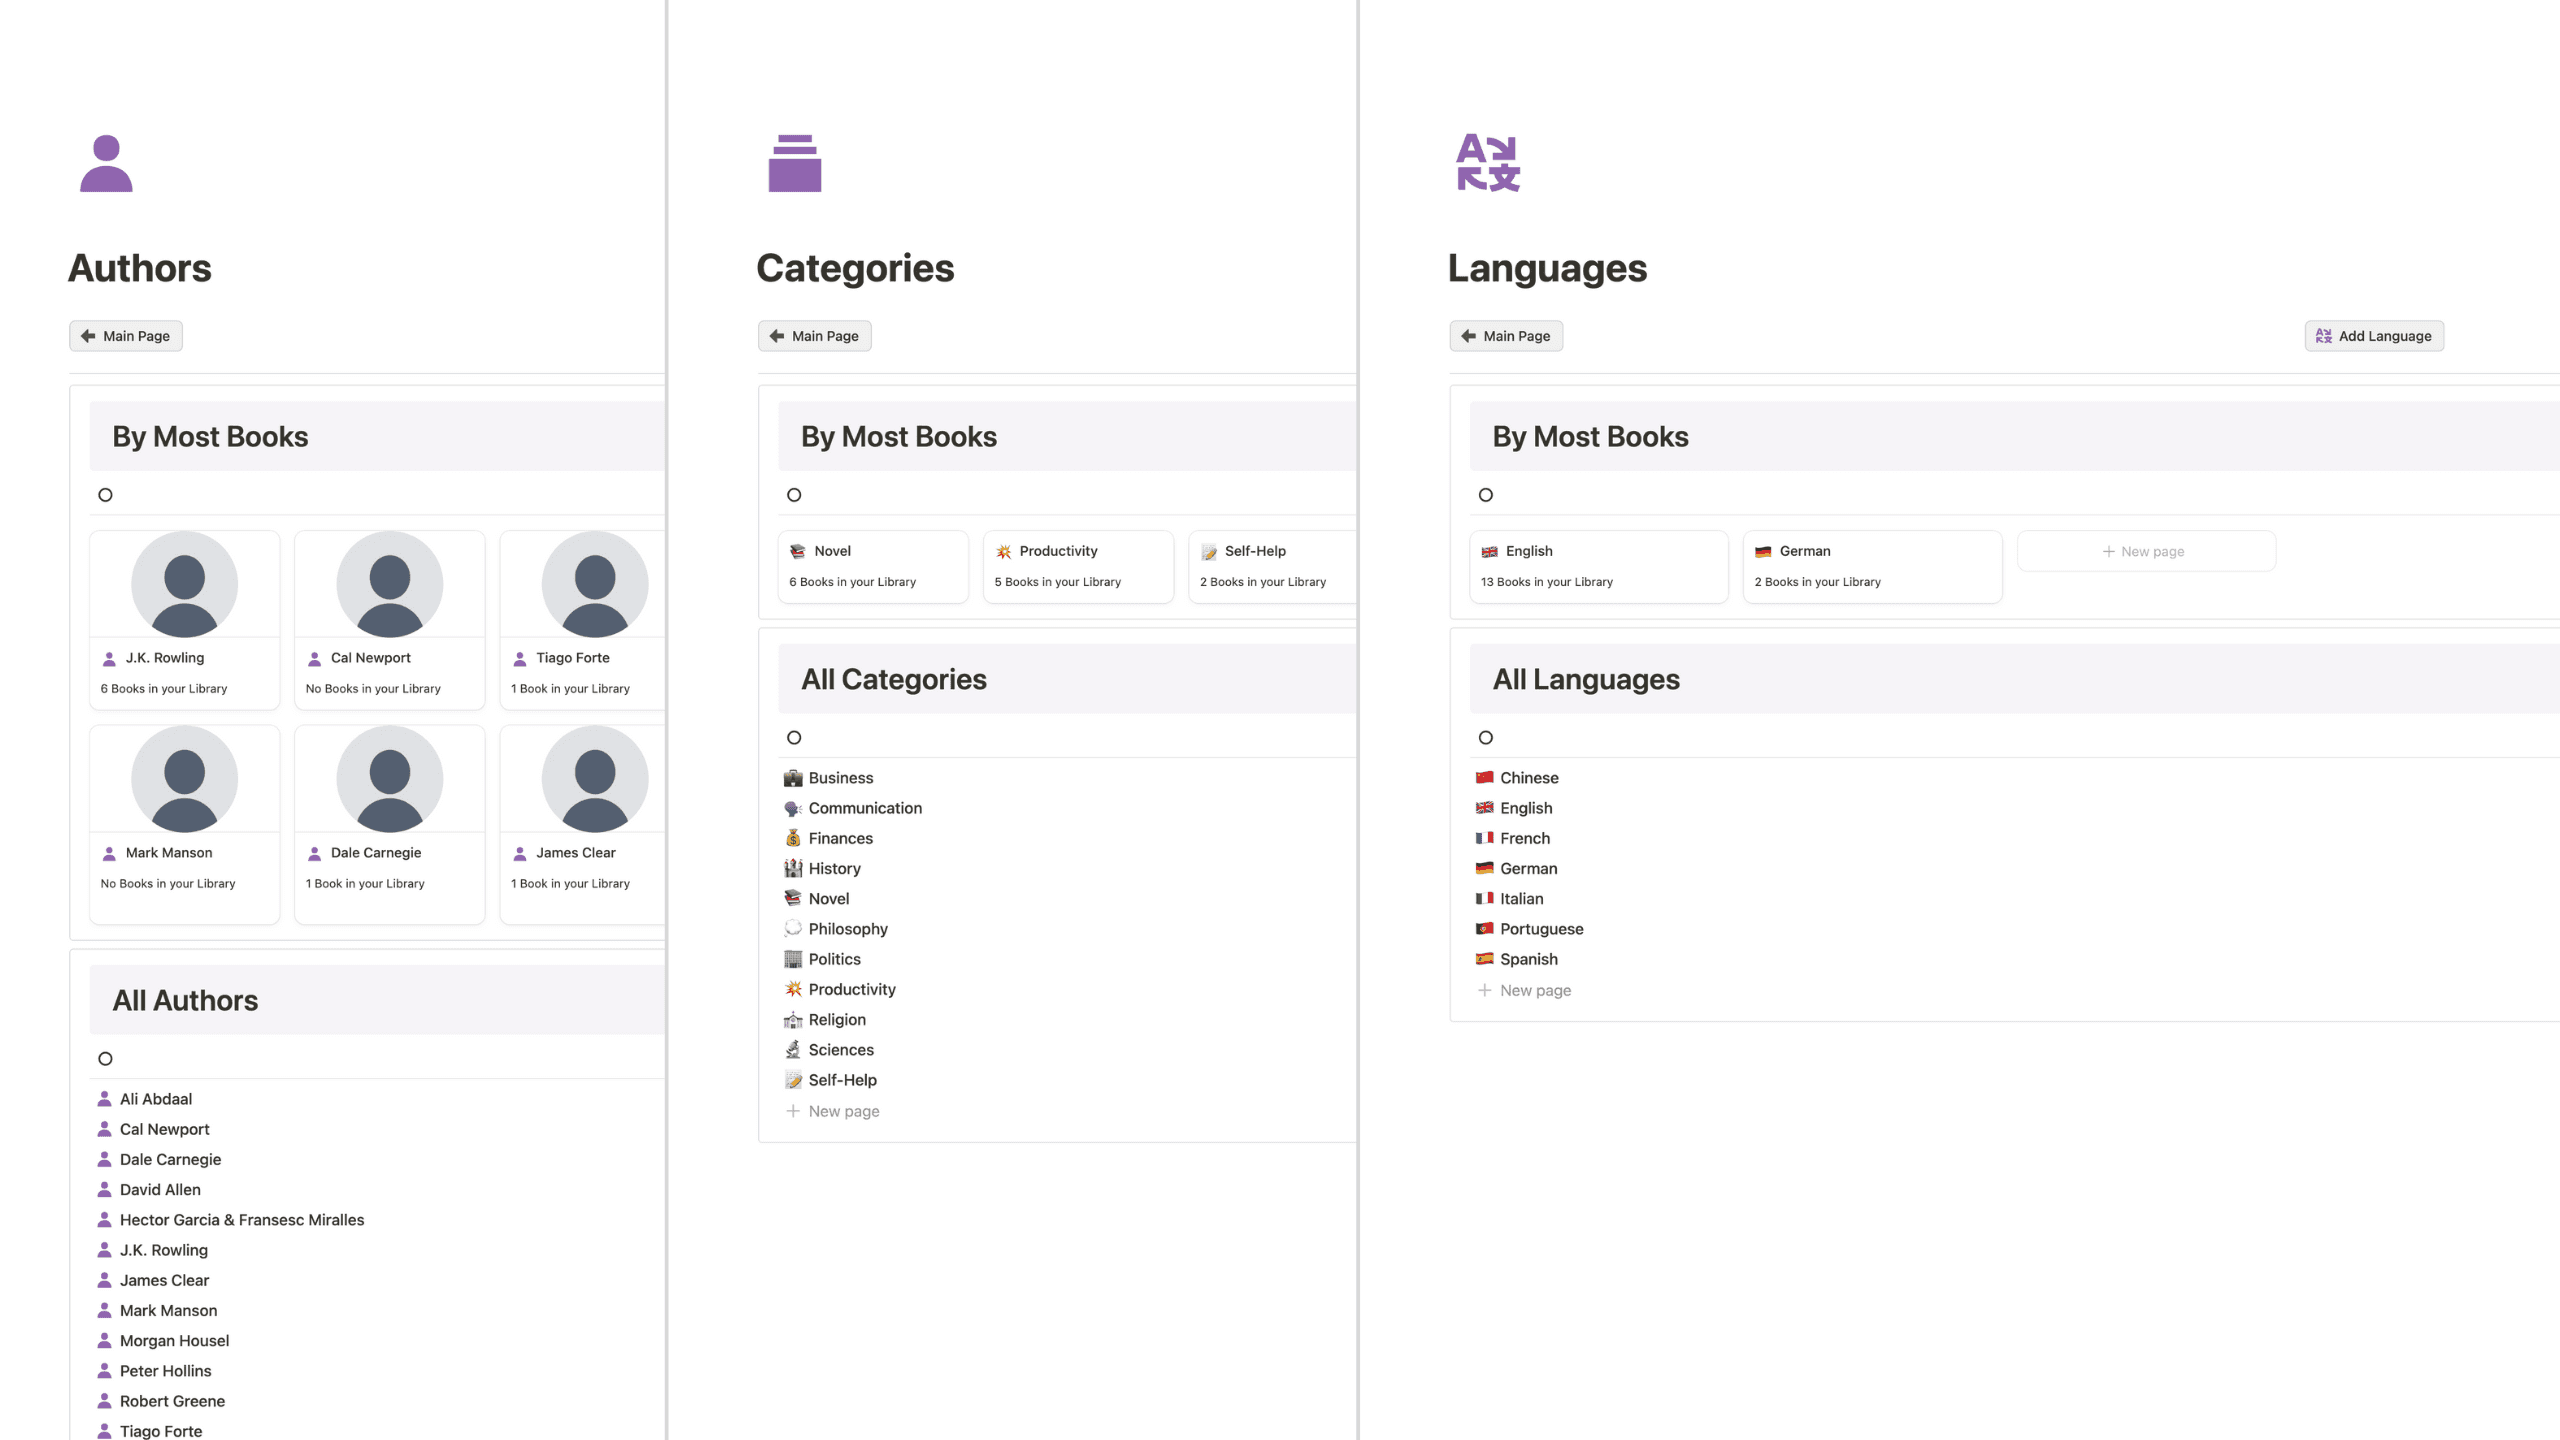The height and width of the screenshot is (1440, 2560).
Task: Click the purple translate Languages page icon
Action: (x=1487, y=163)
